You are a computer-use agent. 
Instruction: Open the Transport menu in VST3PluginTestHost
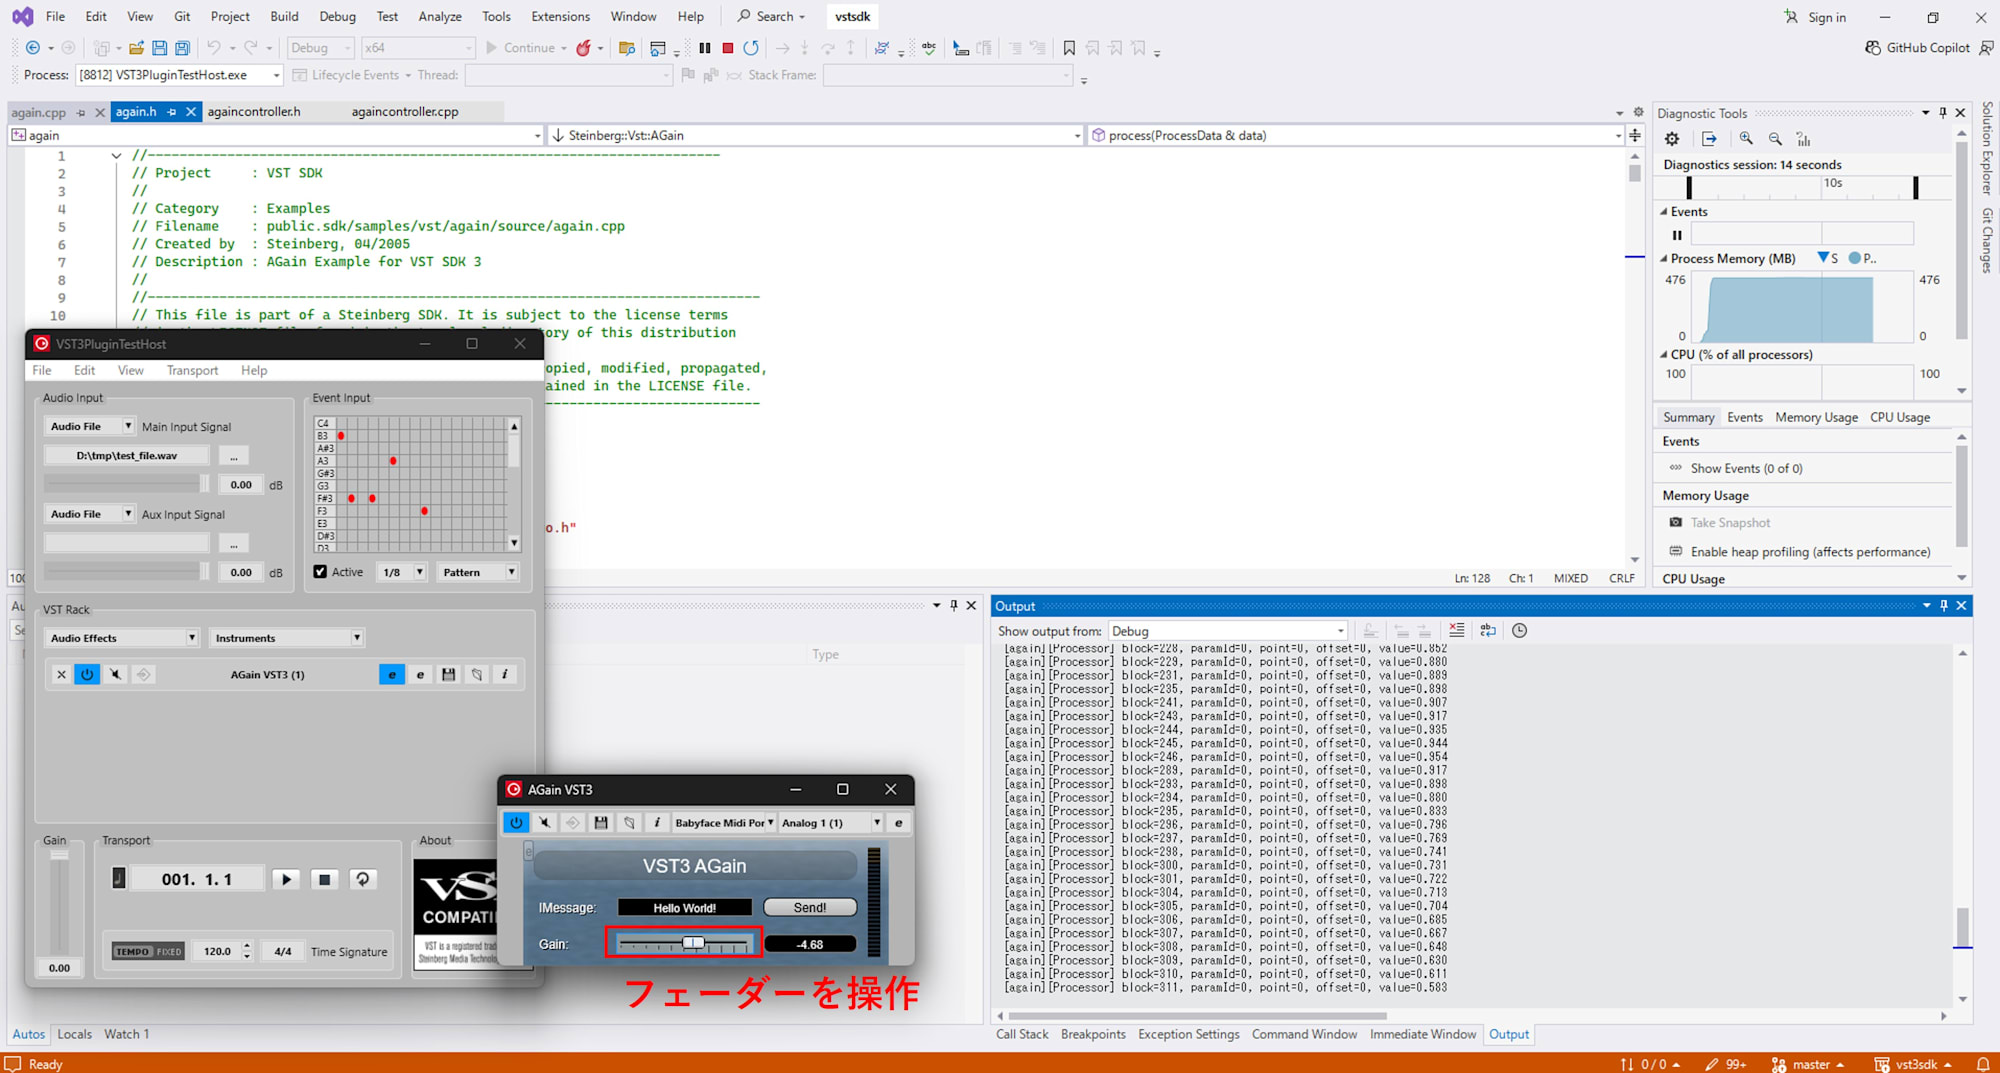click(192, 370)
